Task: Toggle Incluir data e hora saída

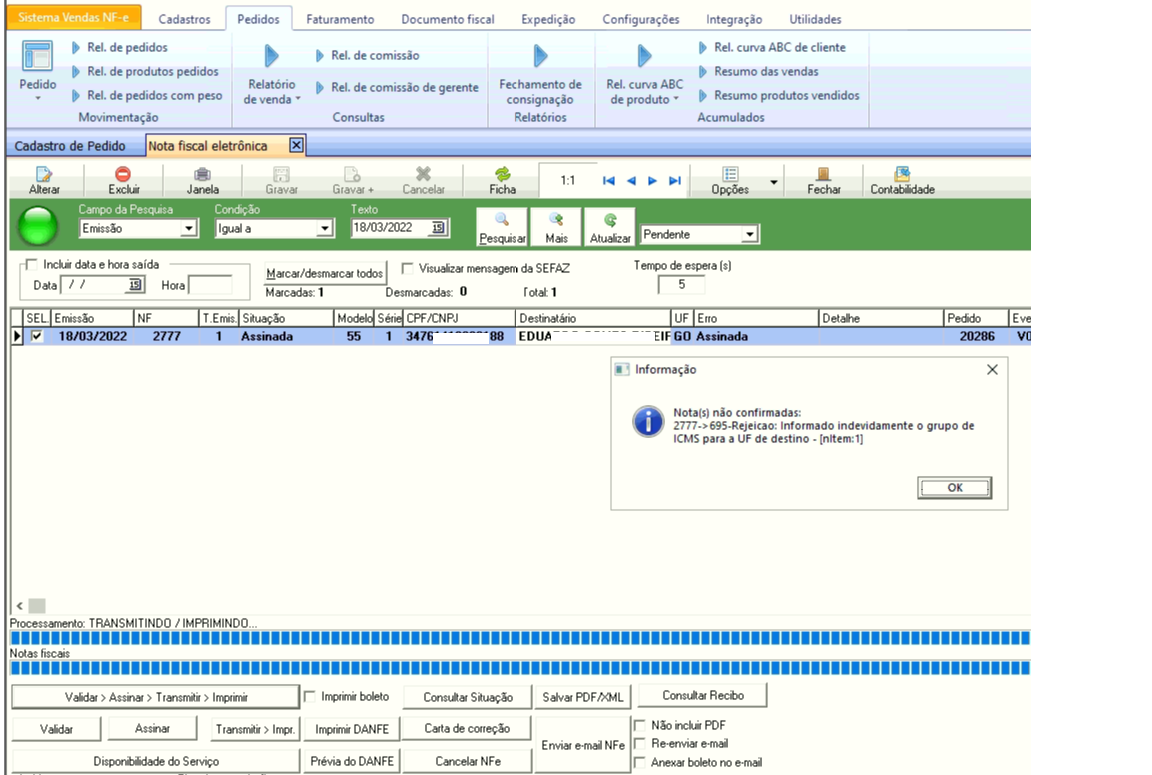Action: (31, 264)
